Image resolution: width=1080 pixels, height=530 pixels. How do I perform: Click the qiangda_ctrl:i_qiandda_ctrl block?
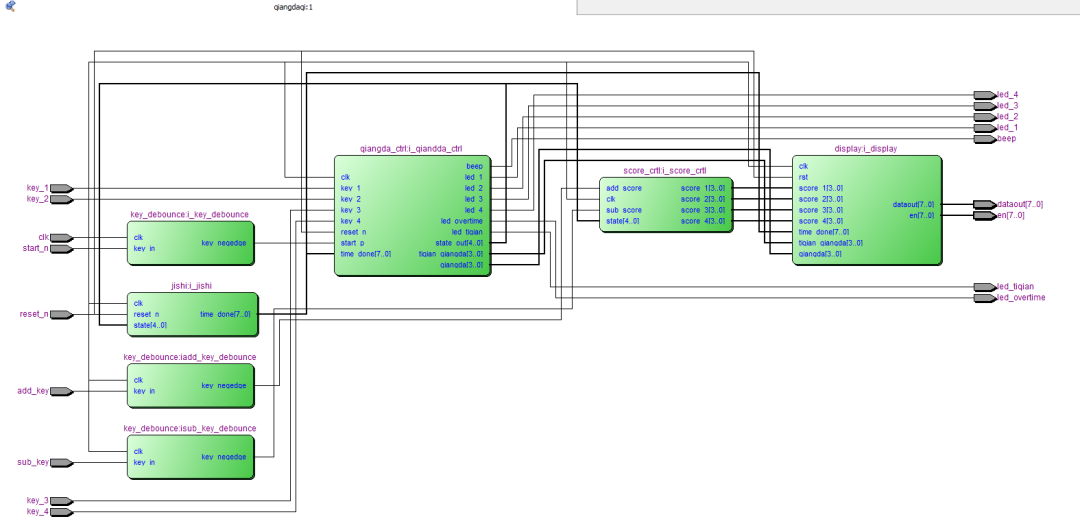click(x=412, y=216)
